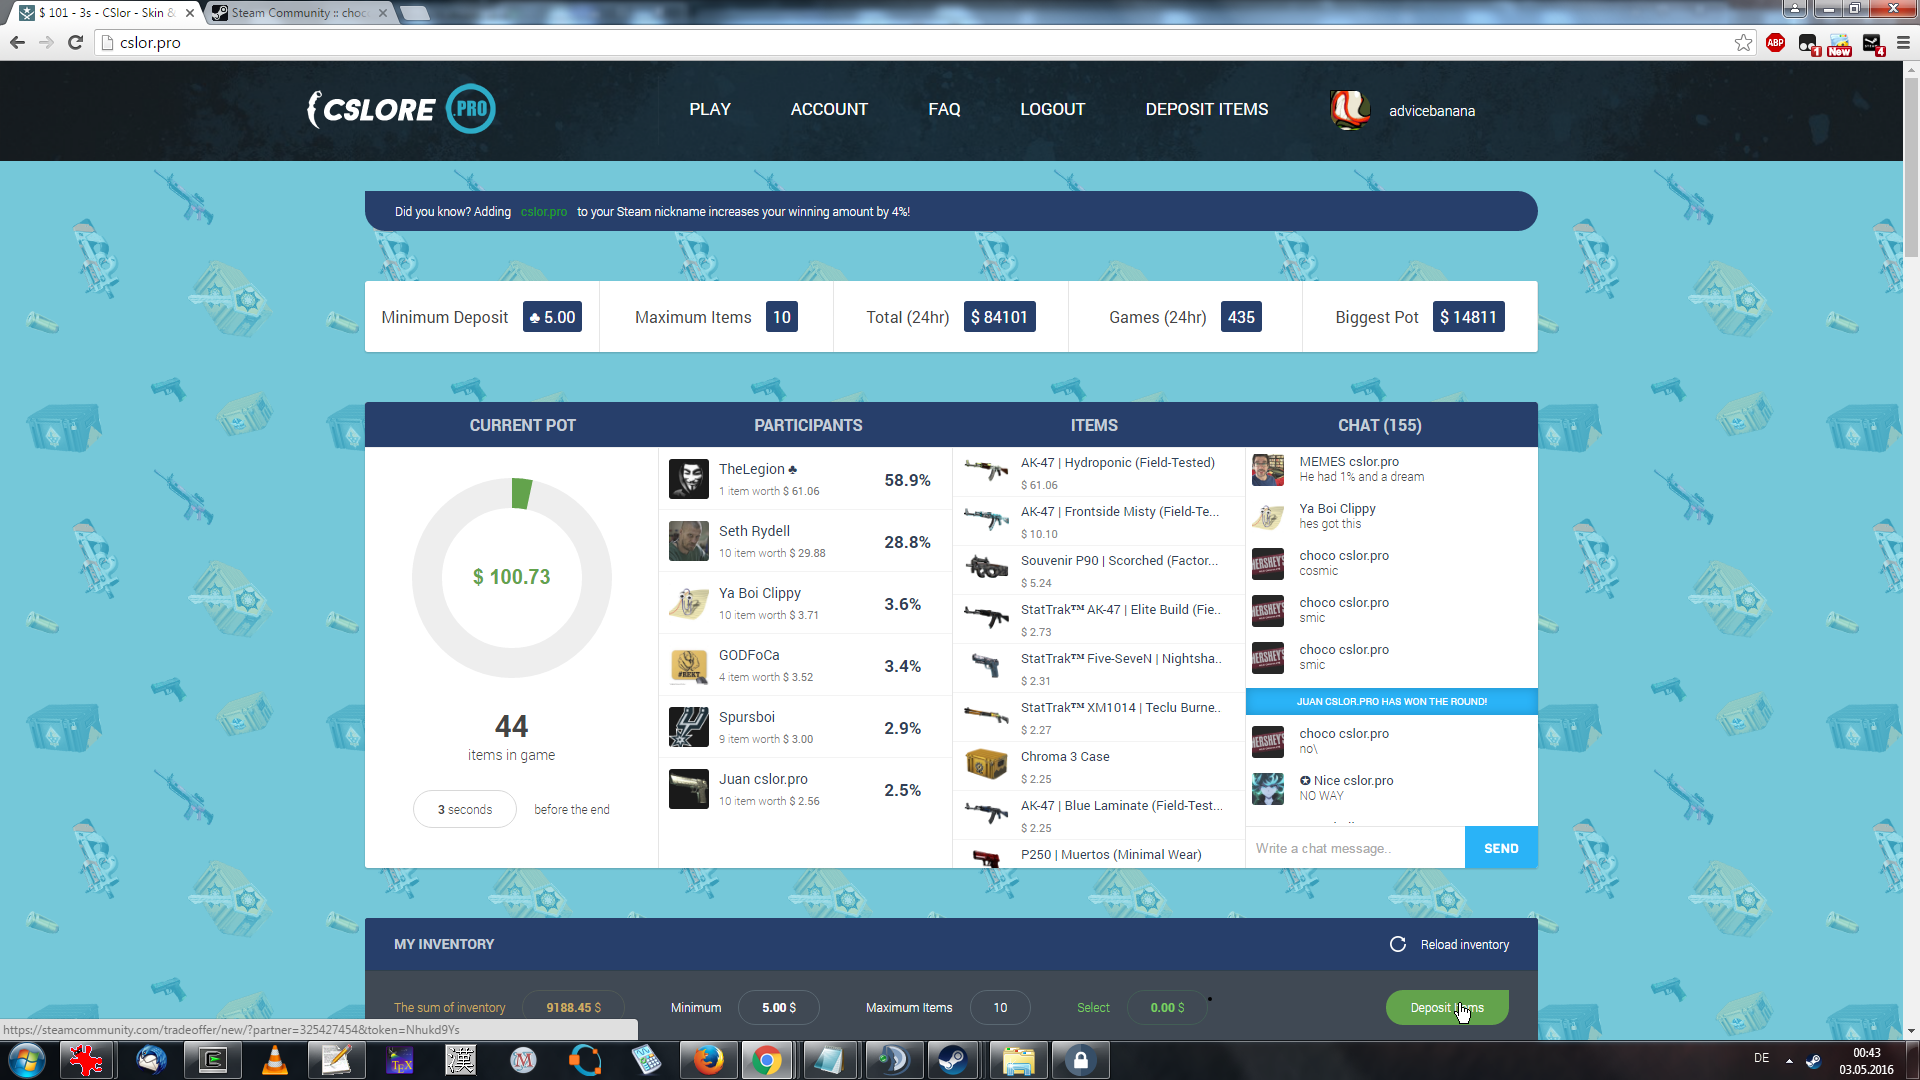Click the AK-47 Hydroponic item image
Screen dimensions: 1920x1080
tap(986, 470)
